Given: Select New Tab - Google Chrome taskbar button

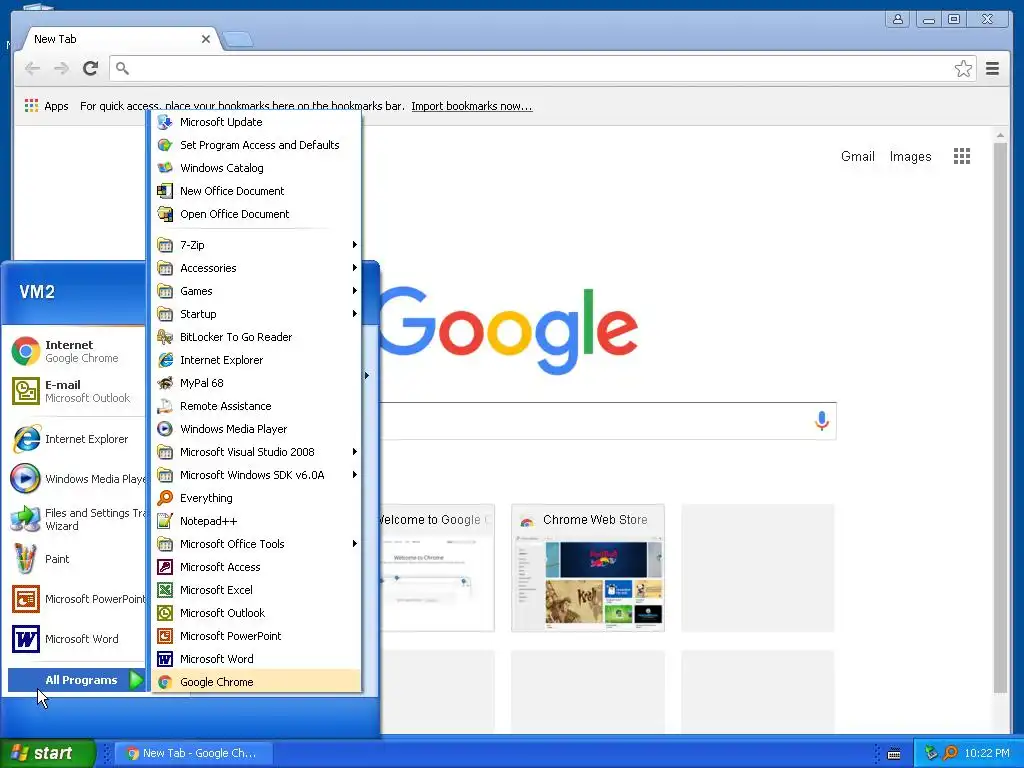Looking at the screenshot, I should click(193, 753).
